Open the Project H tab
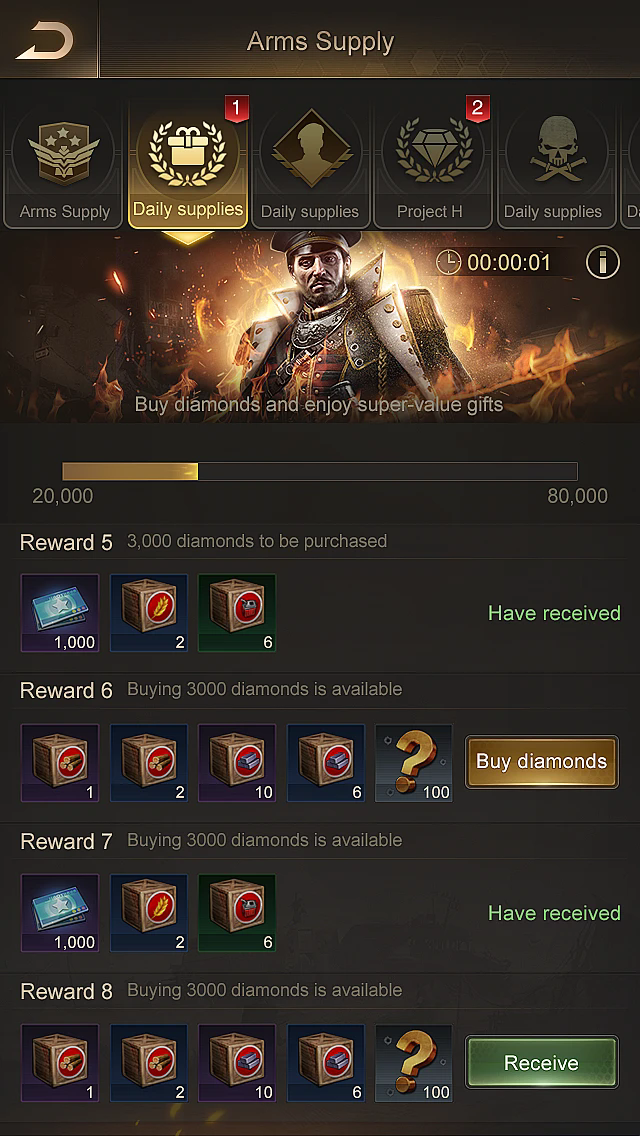 pos(430,167)
